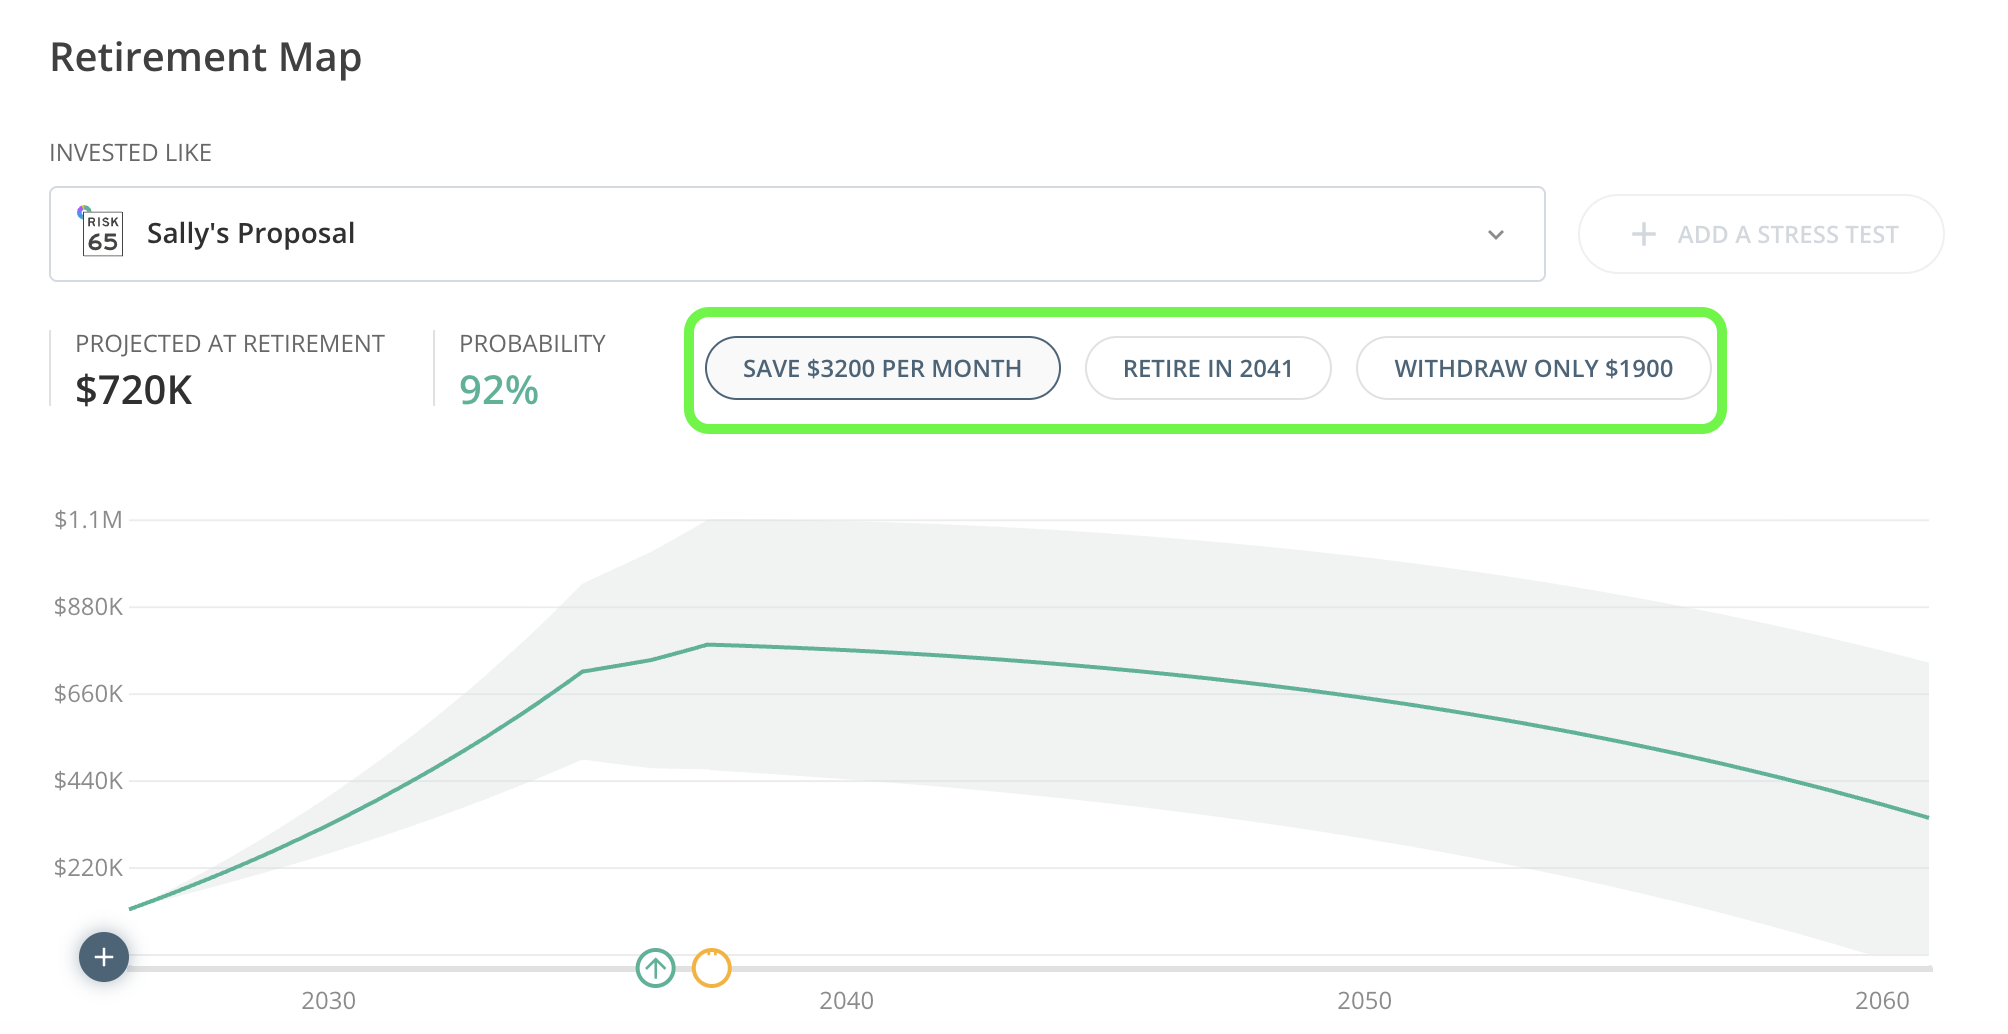Select Save $3200 Per Month suggestion
Viewport: 2008px width, 1034px height.
click(x=882, y=368)
